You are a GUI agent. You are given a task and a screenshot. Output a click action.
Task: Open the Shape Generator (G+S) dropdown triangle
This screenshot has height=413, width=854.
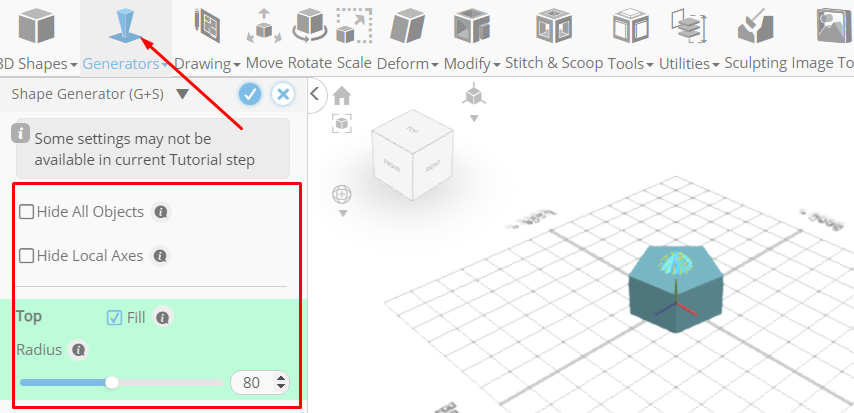[x=182, y=94]
